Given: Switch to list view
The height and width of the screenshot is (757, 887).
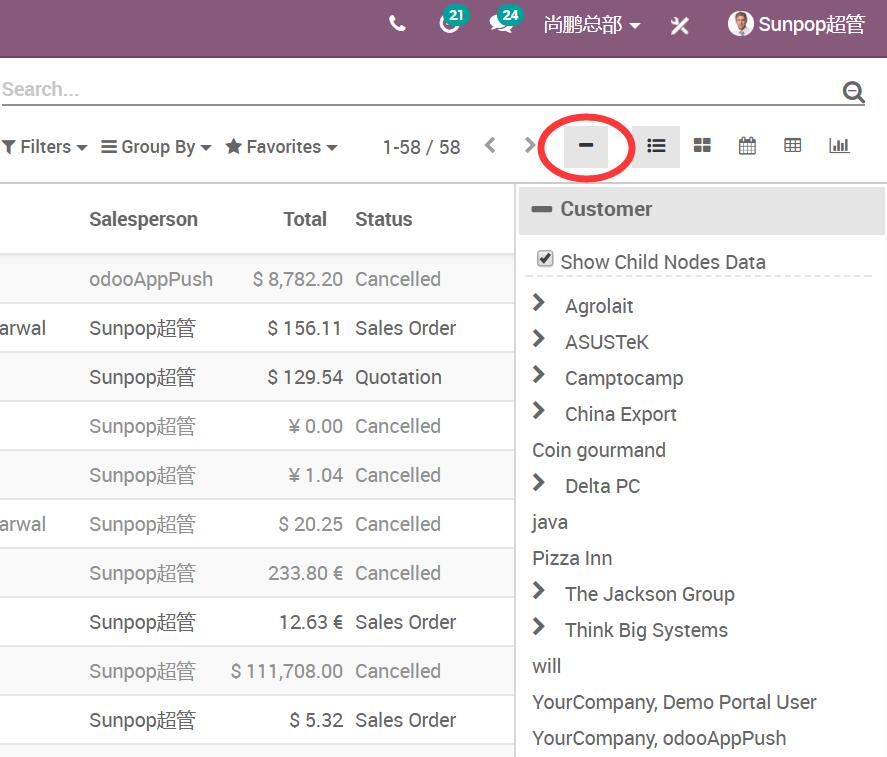Looking at the screenshot, I should (x=656, y=146).
